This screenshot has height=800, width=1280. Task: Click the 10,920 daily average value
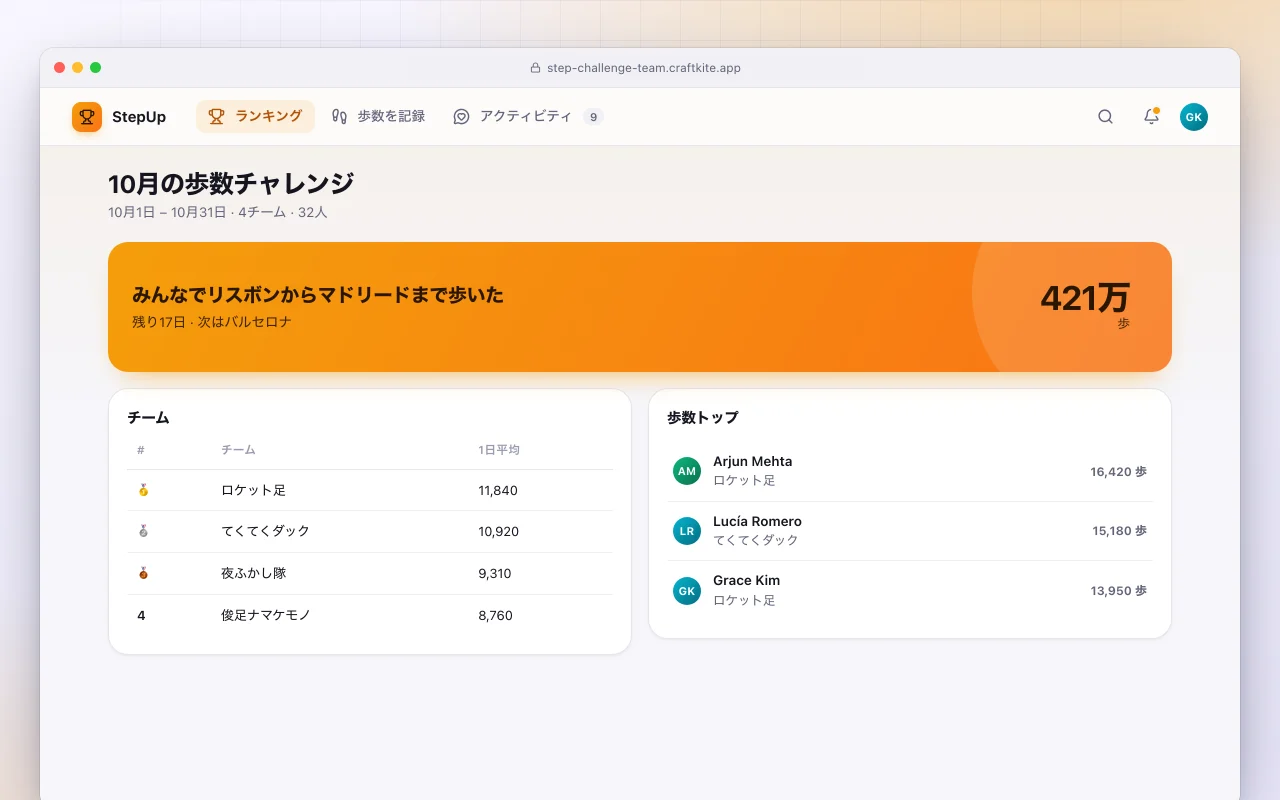pyautogui.click(x=499, y=532)
